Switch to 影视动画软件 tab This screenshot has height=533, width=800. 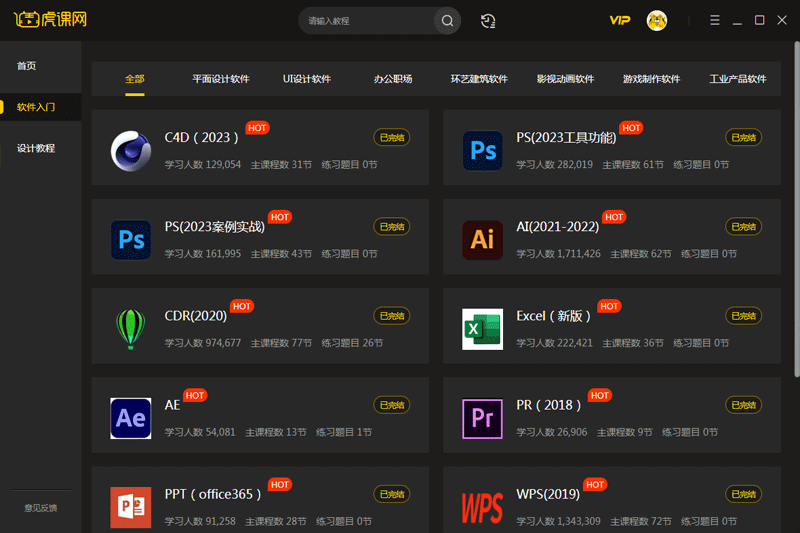click(x=565, y=79)
